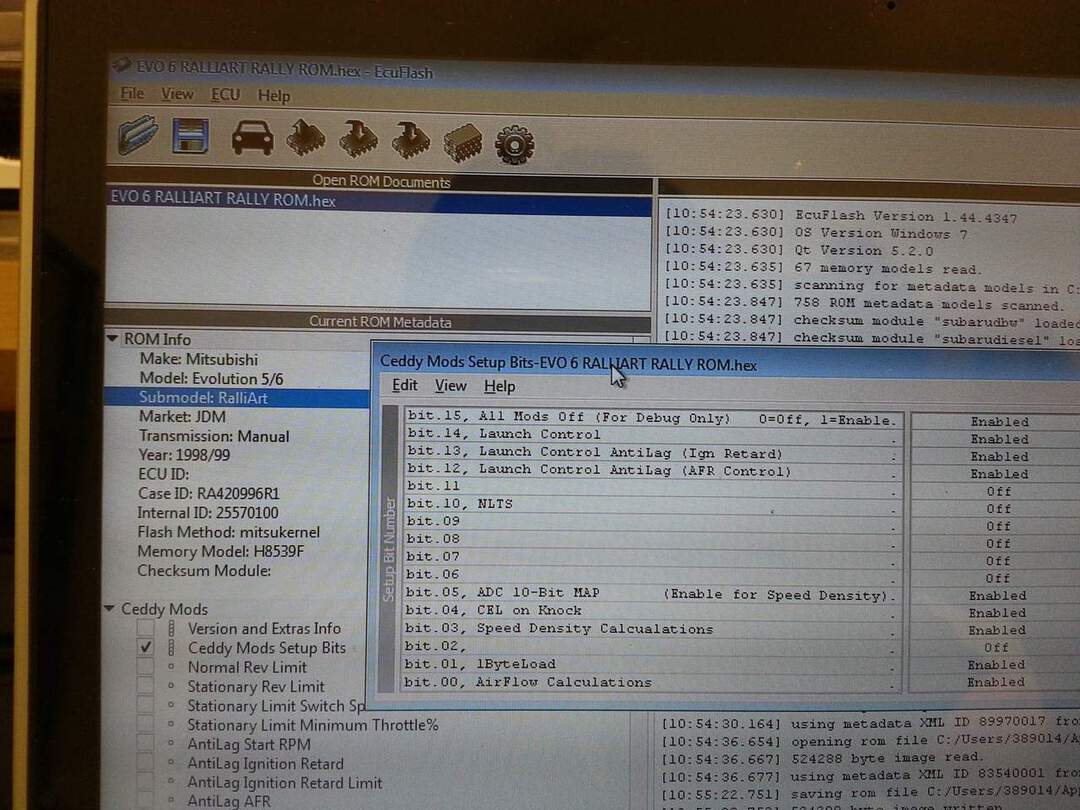Screen dimensions: 1080x810
Task: Click the table icon beside Version and Extras Info
Action: (172, 629)
